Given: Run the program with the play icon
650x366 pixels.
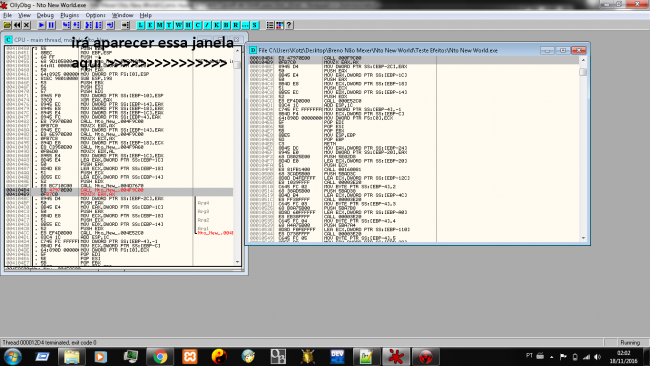Looking at the screenshot, I should pyautogui.click(x=41, y=25).
